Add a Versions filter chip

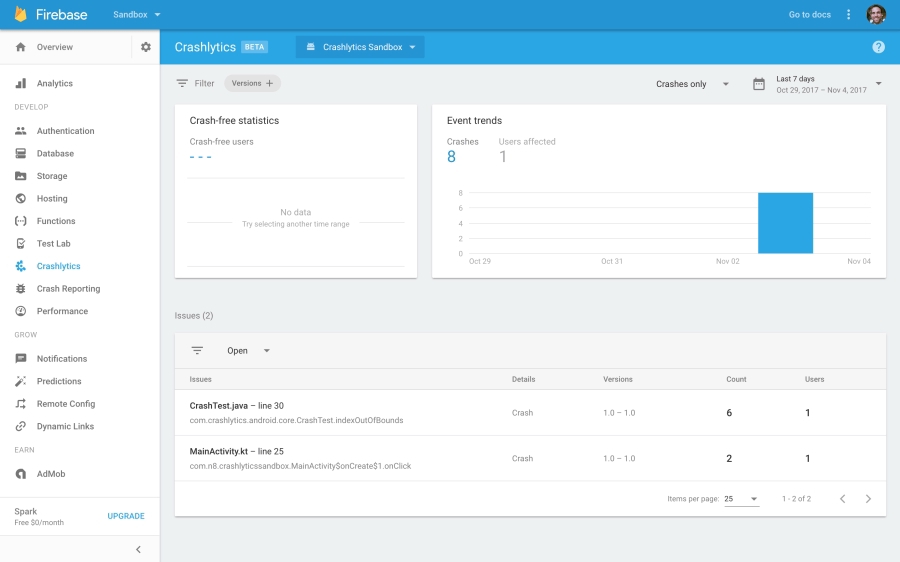pos(252,83)
